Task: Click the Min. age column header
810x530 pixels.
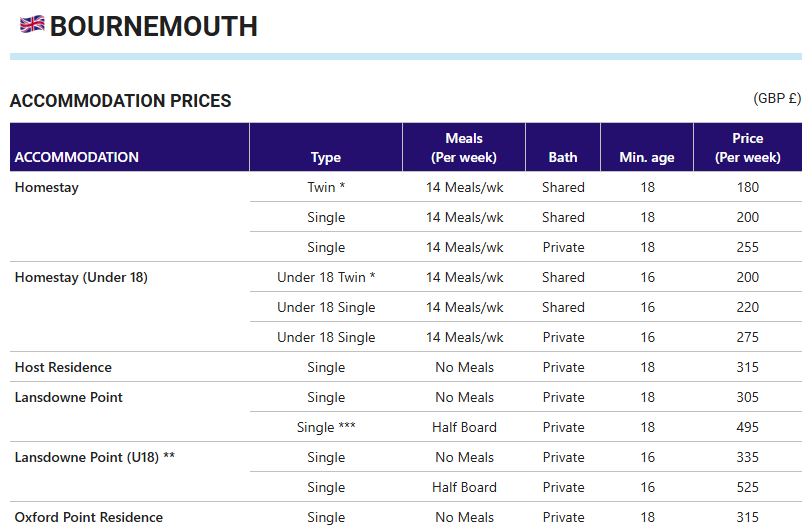Action: pos(647,157)
